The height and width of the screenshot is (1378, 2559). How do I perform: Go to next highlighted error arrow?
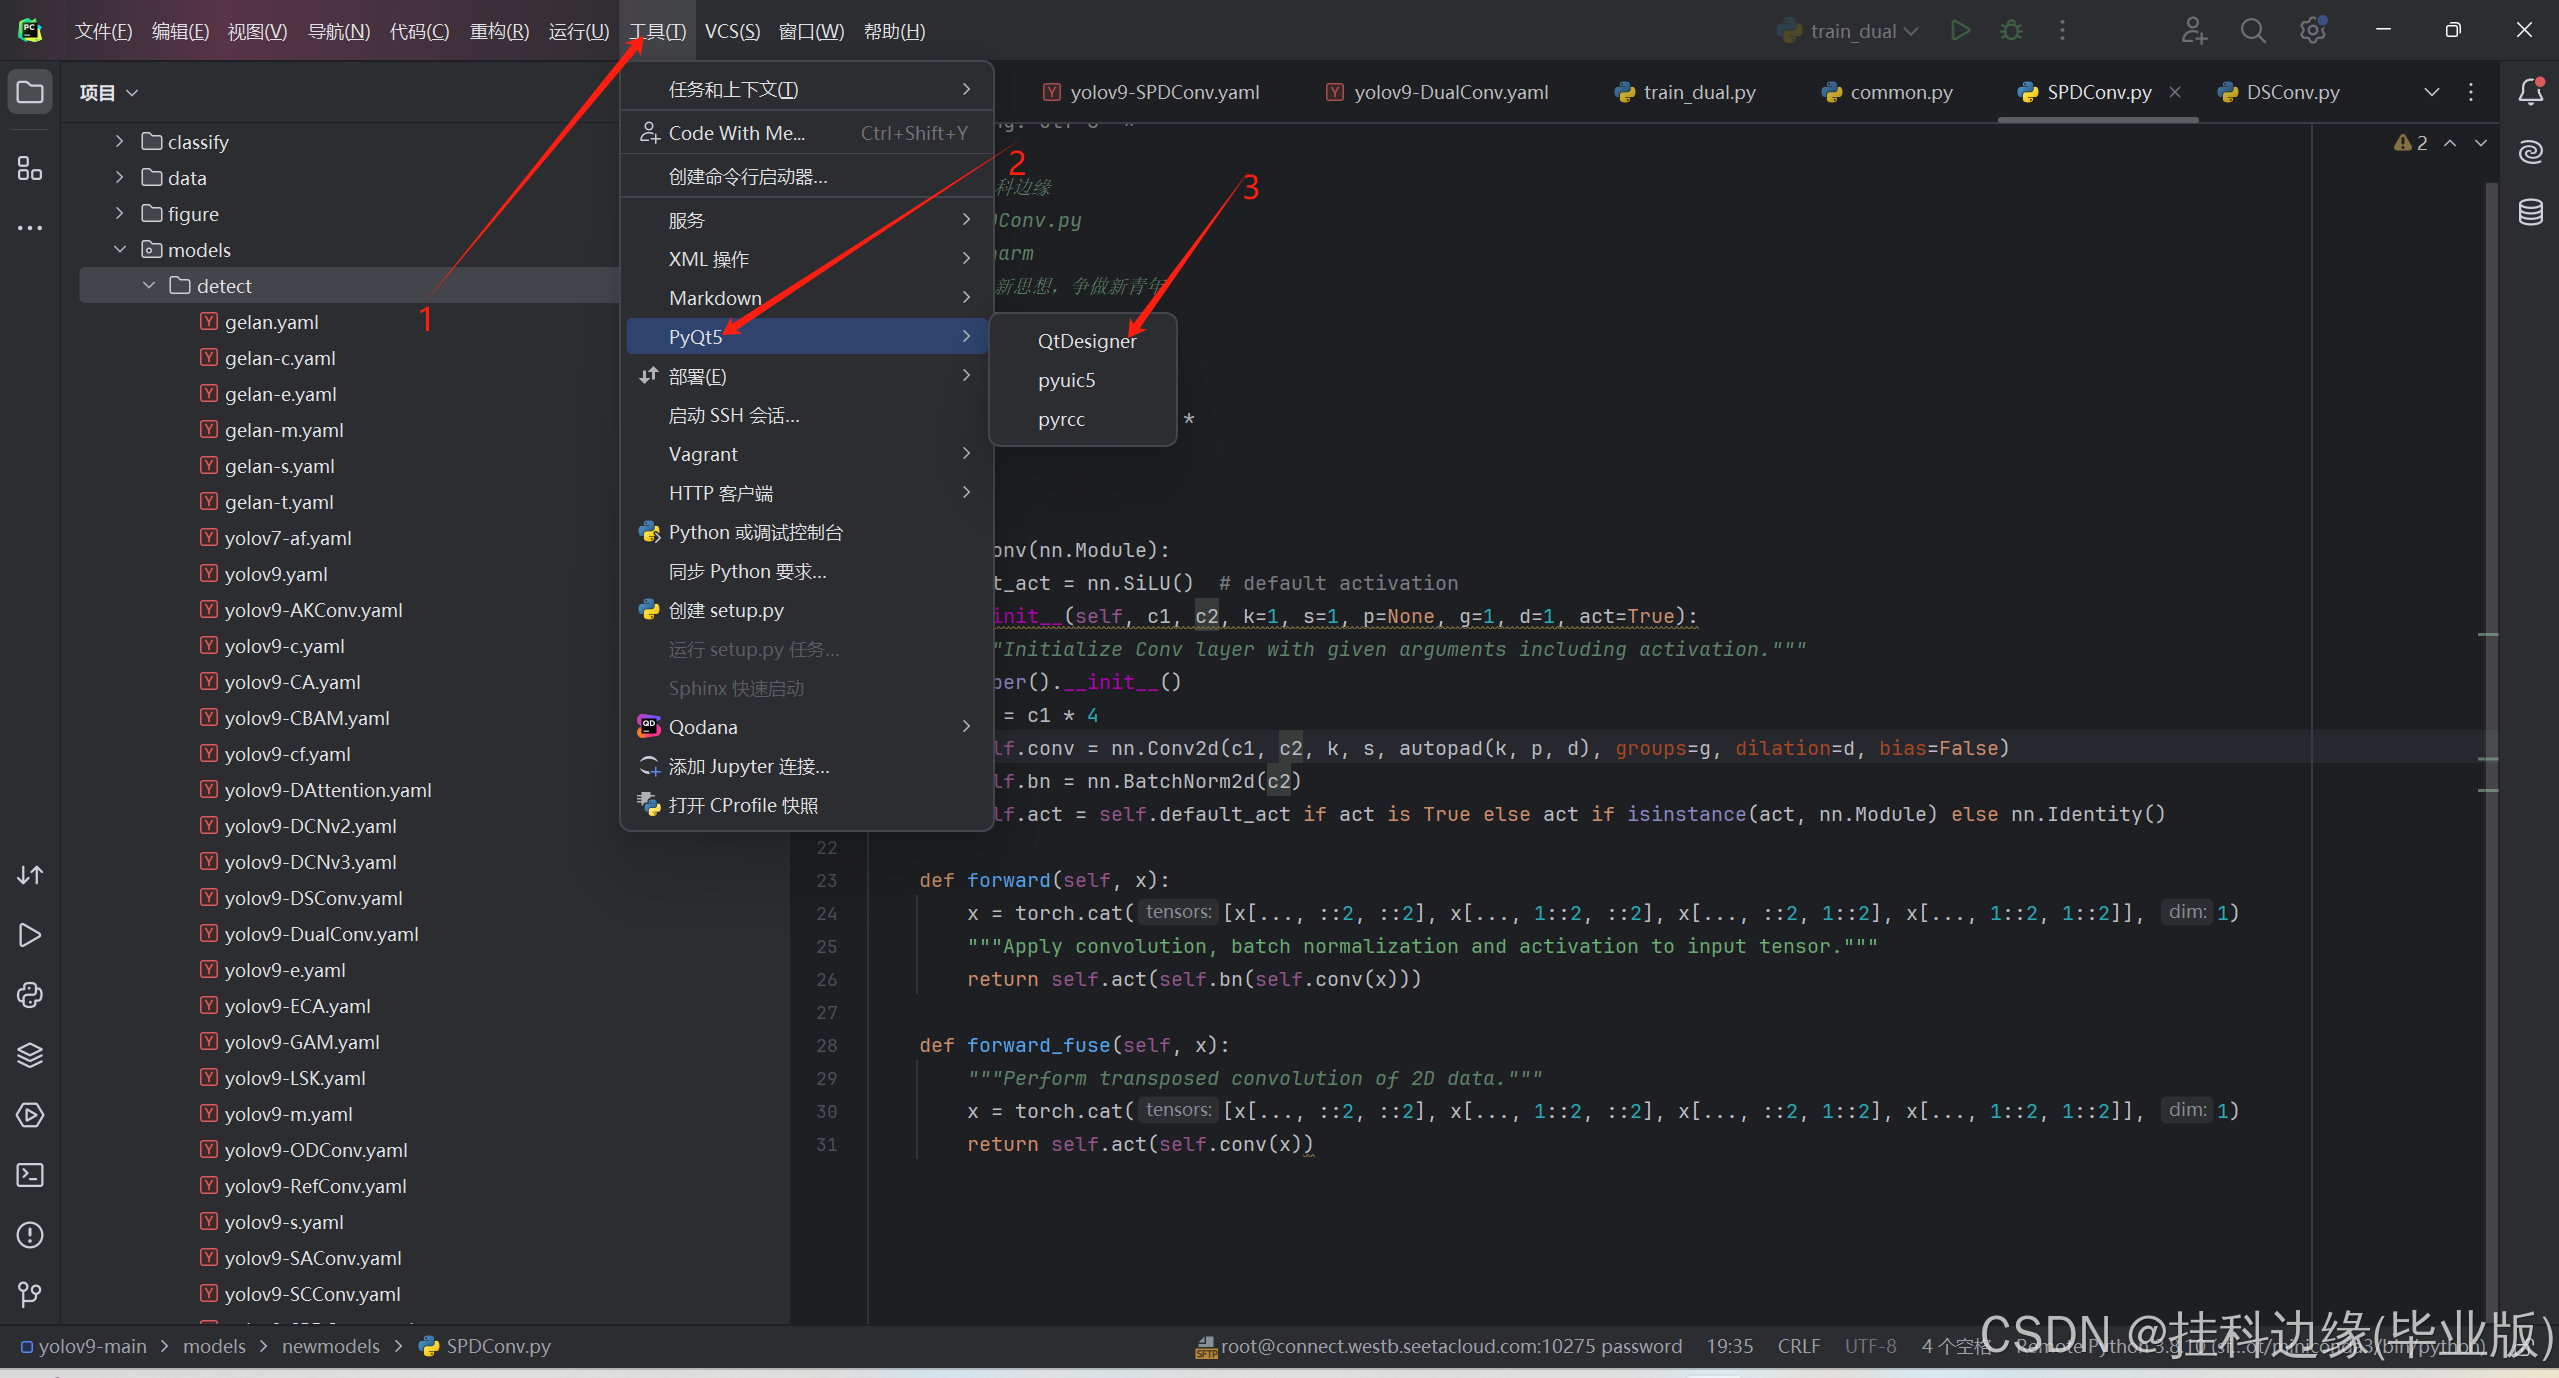point(2481,143)
